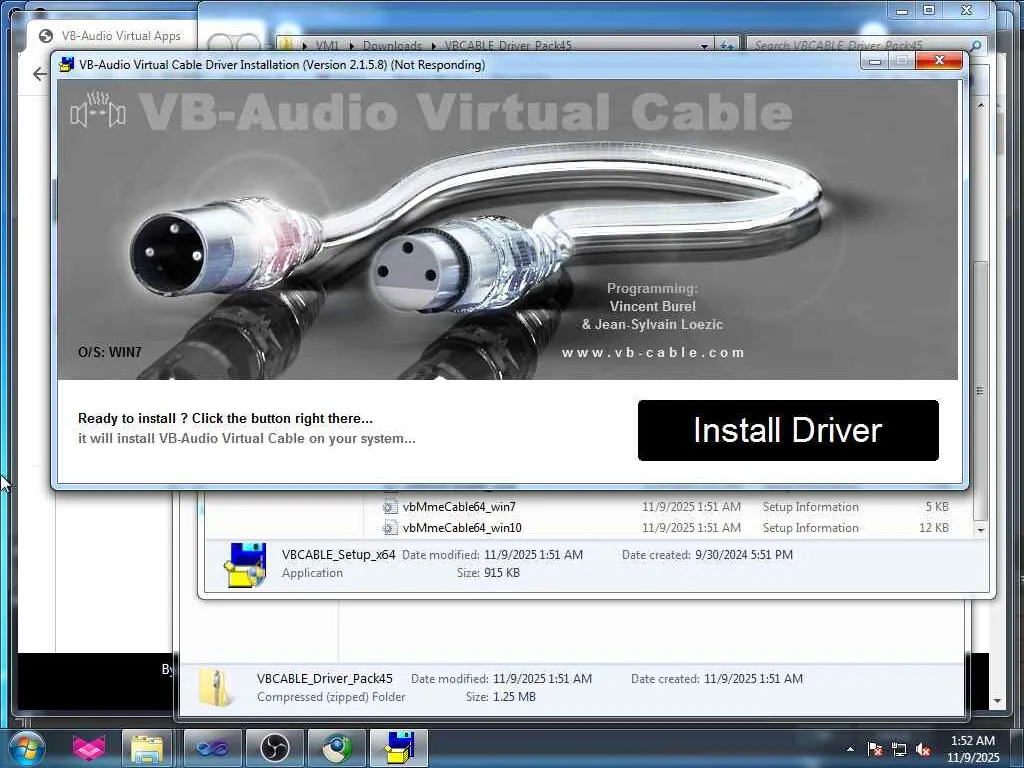The height and width of the screenshot is (768, 1024).
Task: Open the Windows Start menu
Action: click(26, 748)
